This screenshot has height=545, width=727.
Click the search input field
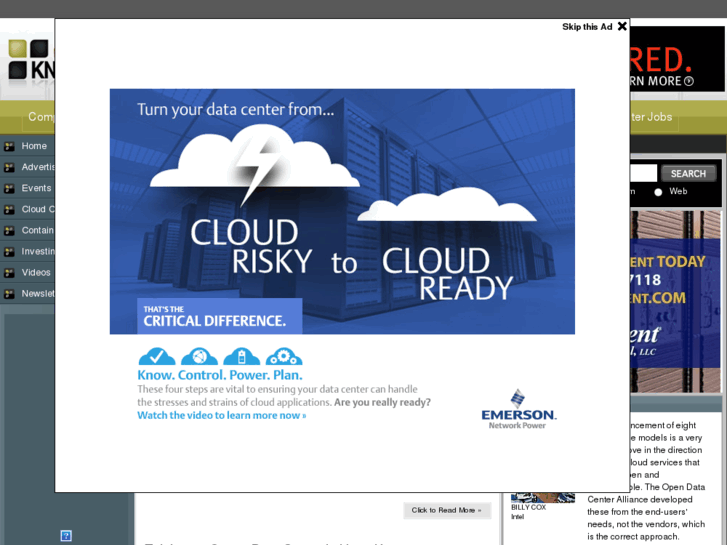point(644,173)
